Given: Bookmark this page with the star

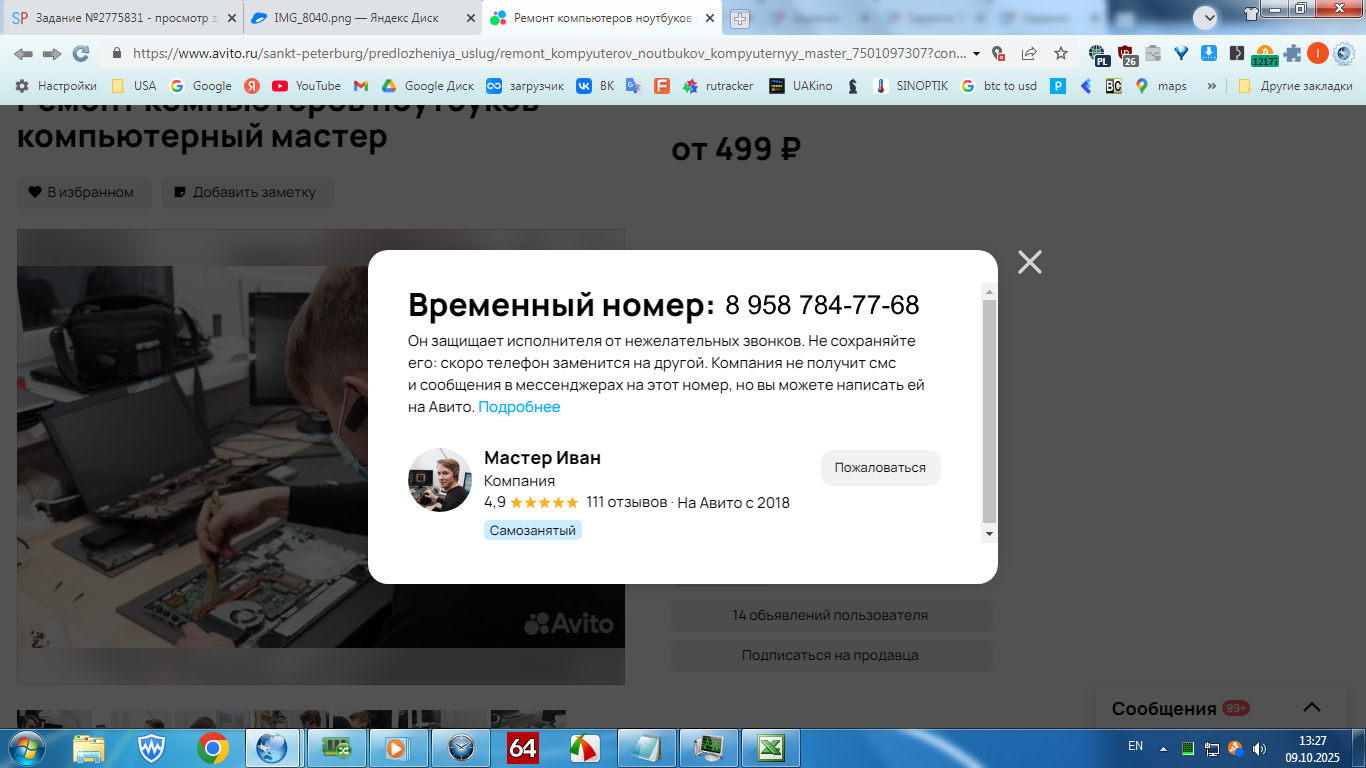Looking at the screenshot, I should pyautogui.click(x=1061, y=53).
